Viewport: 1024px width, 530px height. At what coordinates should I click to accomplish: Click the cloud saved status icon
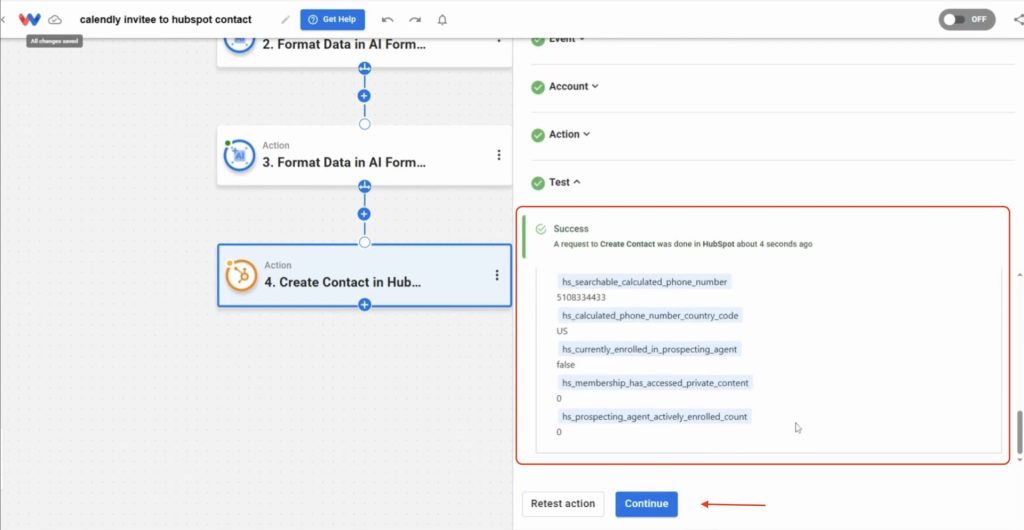point(56,20)
